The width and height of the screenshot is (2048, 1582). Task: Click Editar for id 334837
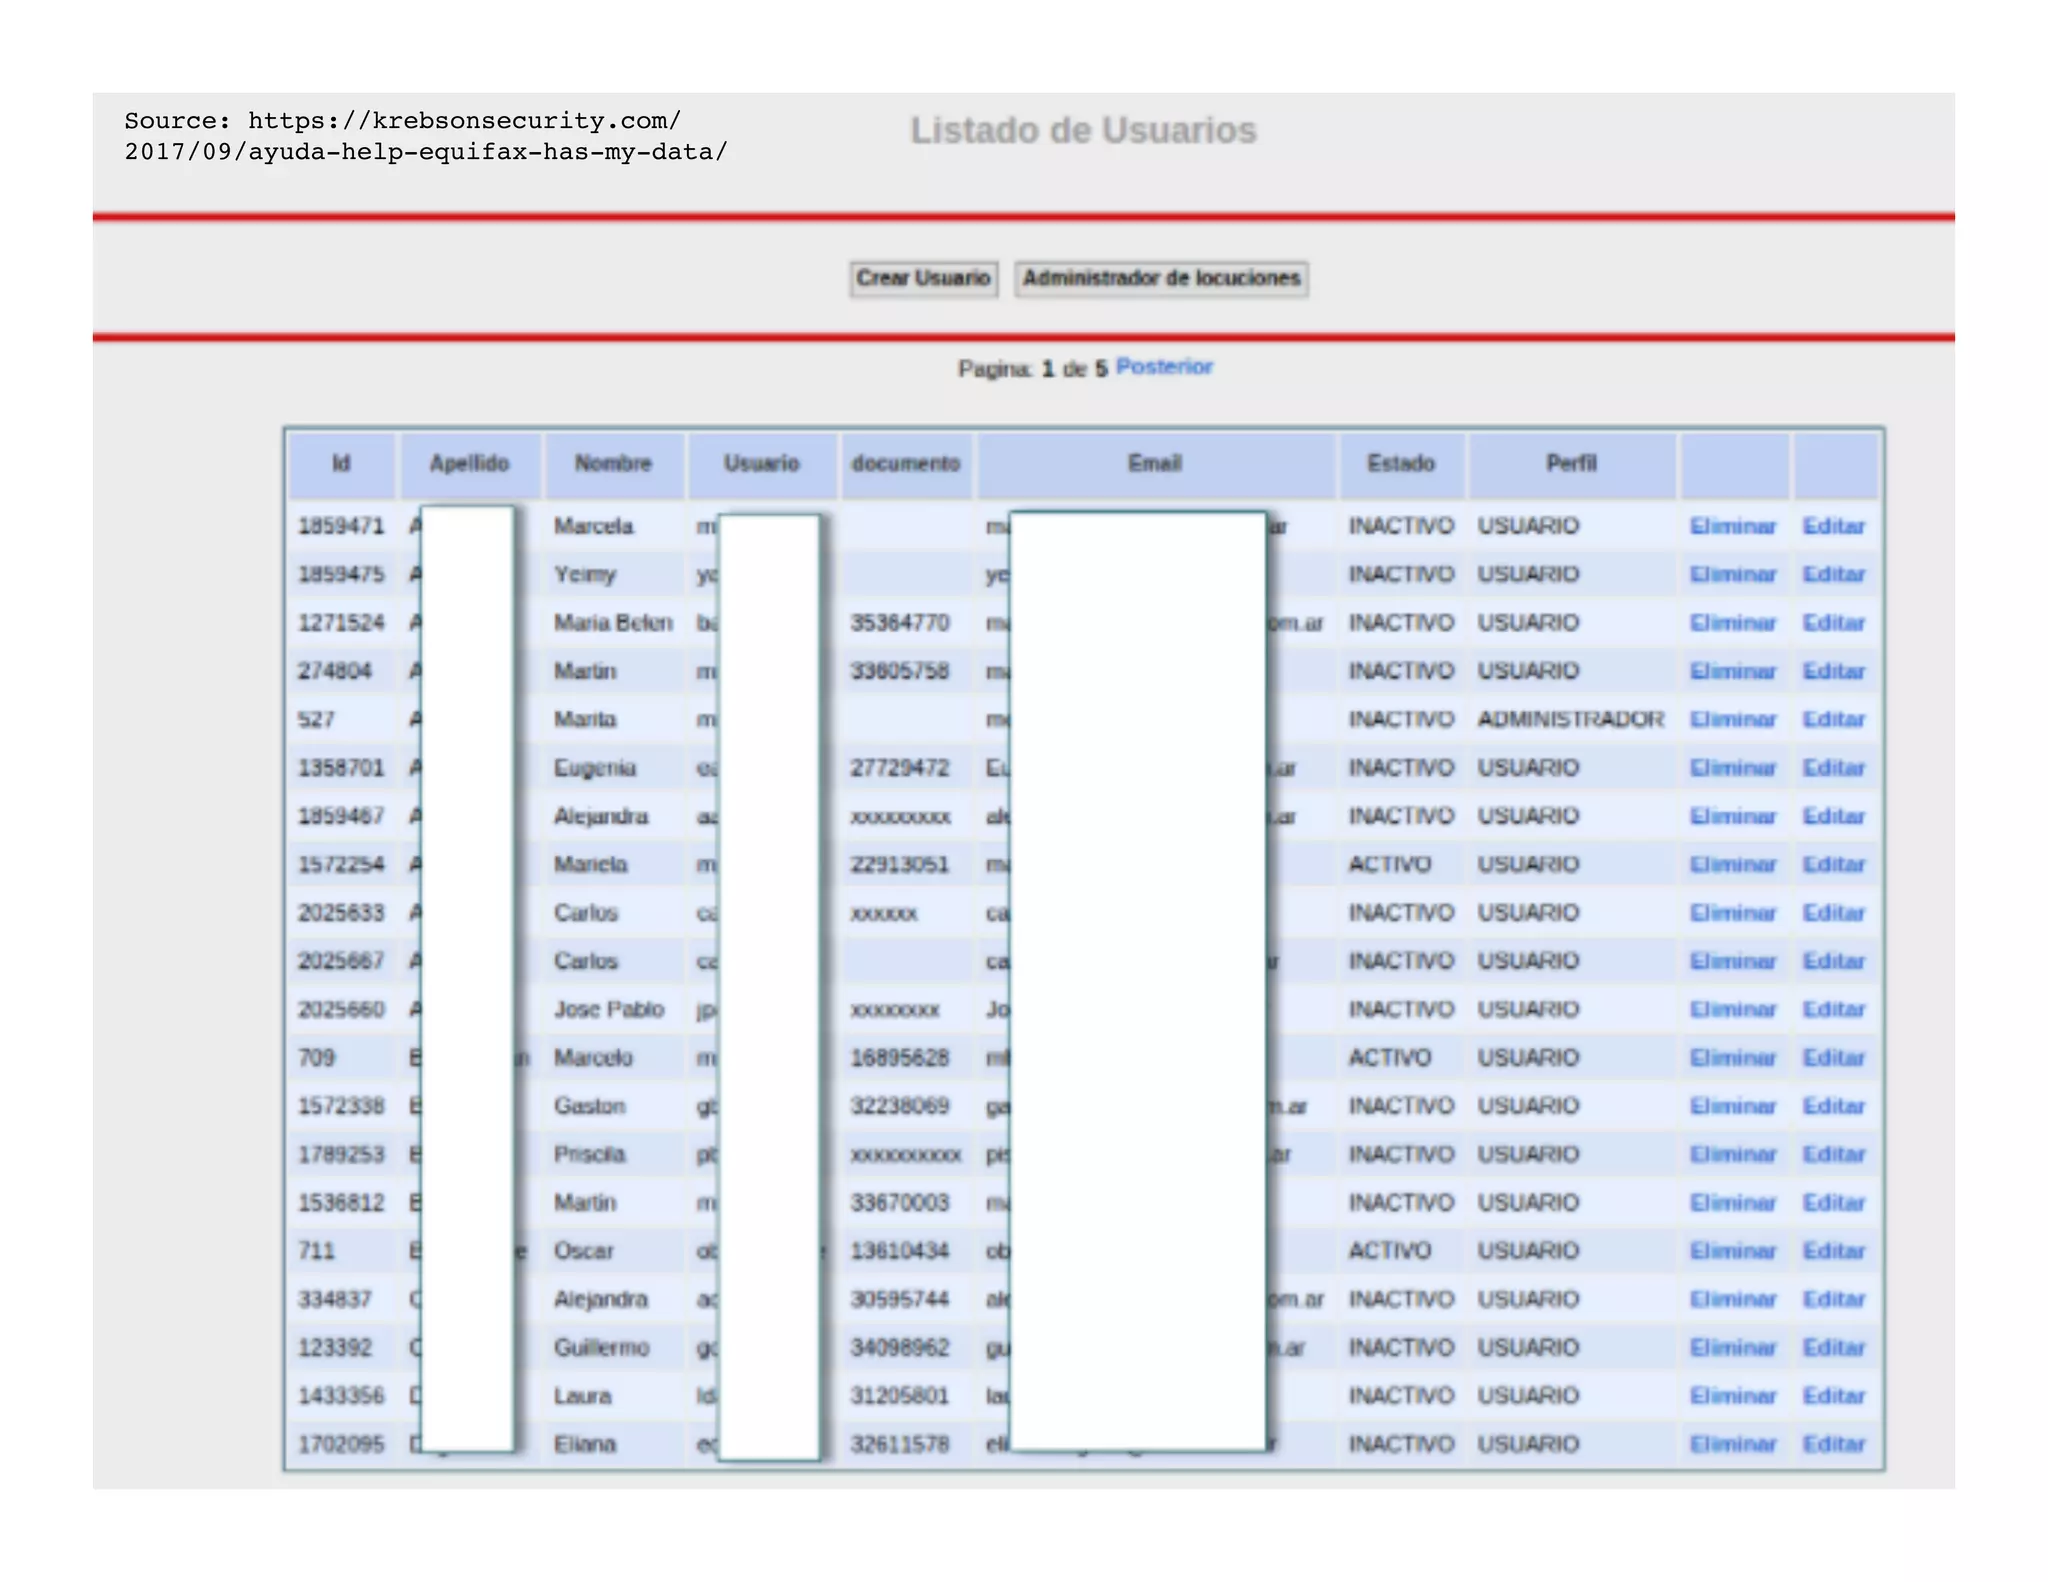tap(1834, 1299)
